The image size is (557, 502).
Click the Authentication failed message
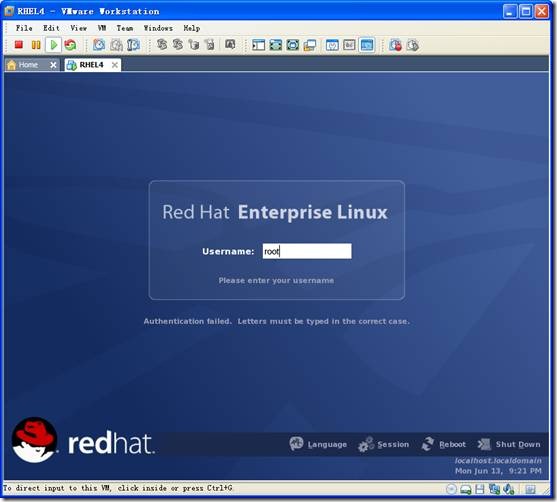[x=277, y=321]
